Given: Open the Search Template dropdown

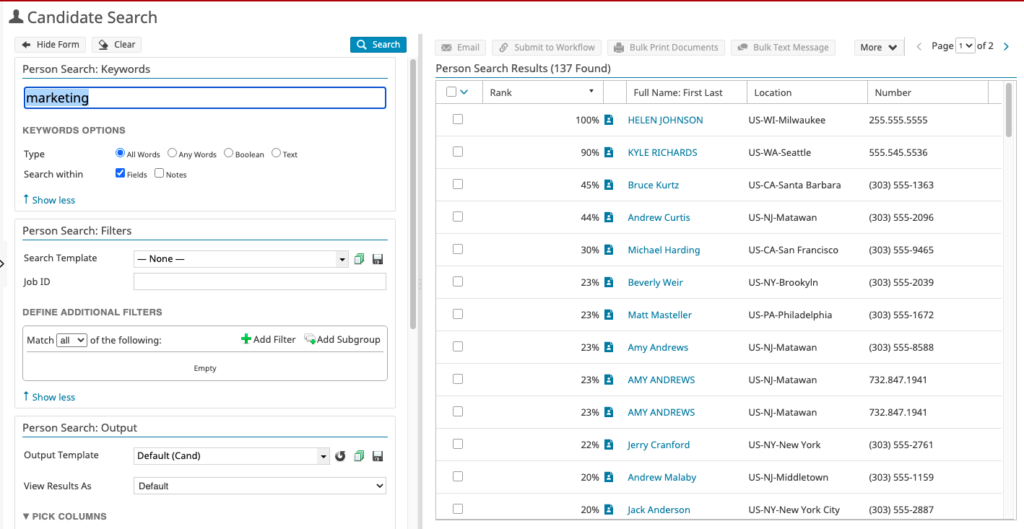Looking at the screenshot, I should [x=240, y=259].
